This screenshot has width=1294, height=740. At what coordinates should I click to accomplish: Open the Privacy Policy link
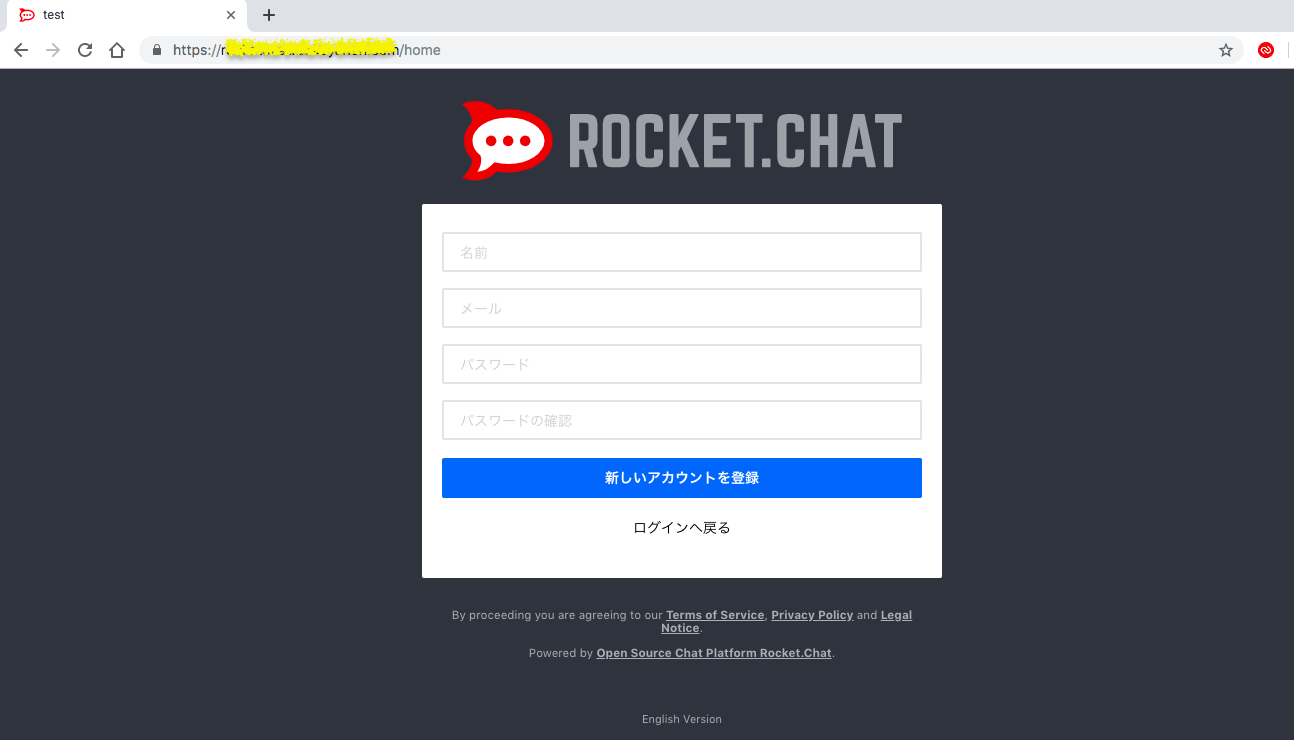[x=812, y=615]
